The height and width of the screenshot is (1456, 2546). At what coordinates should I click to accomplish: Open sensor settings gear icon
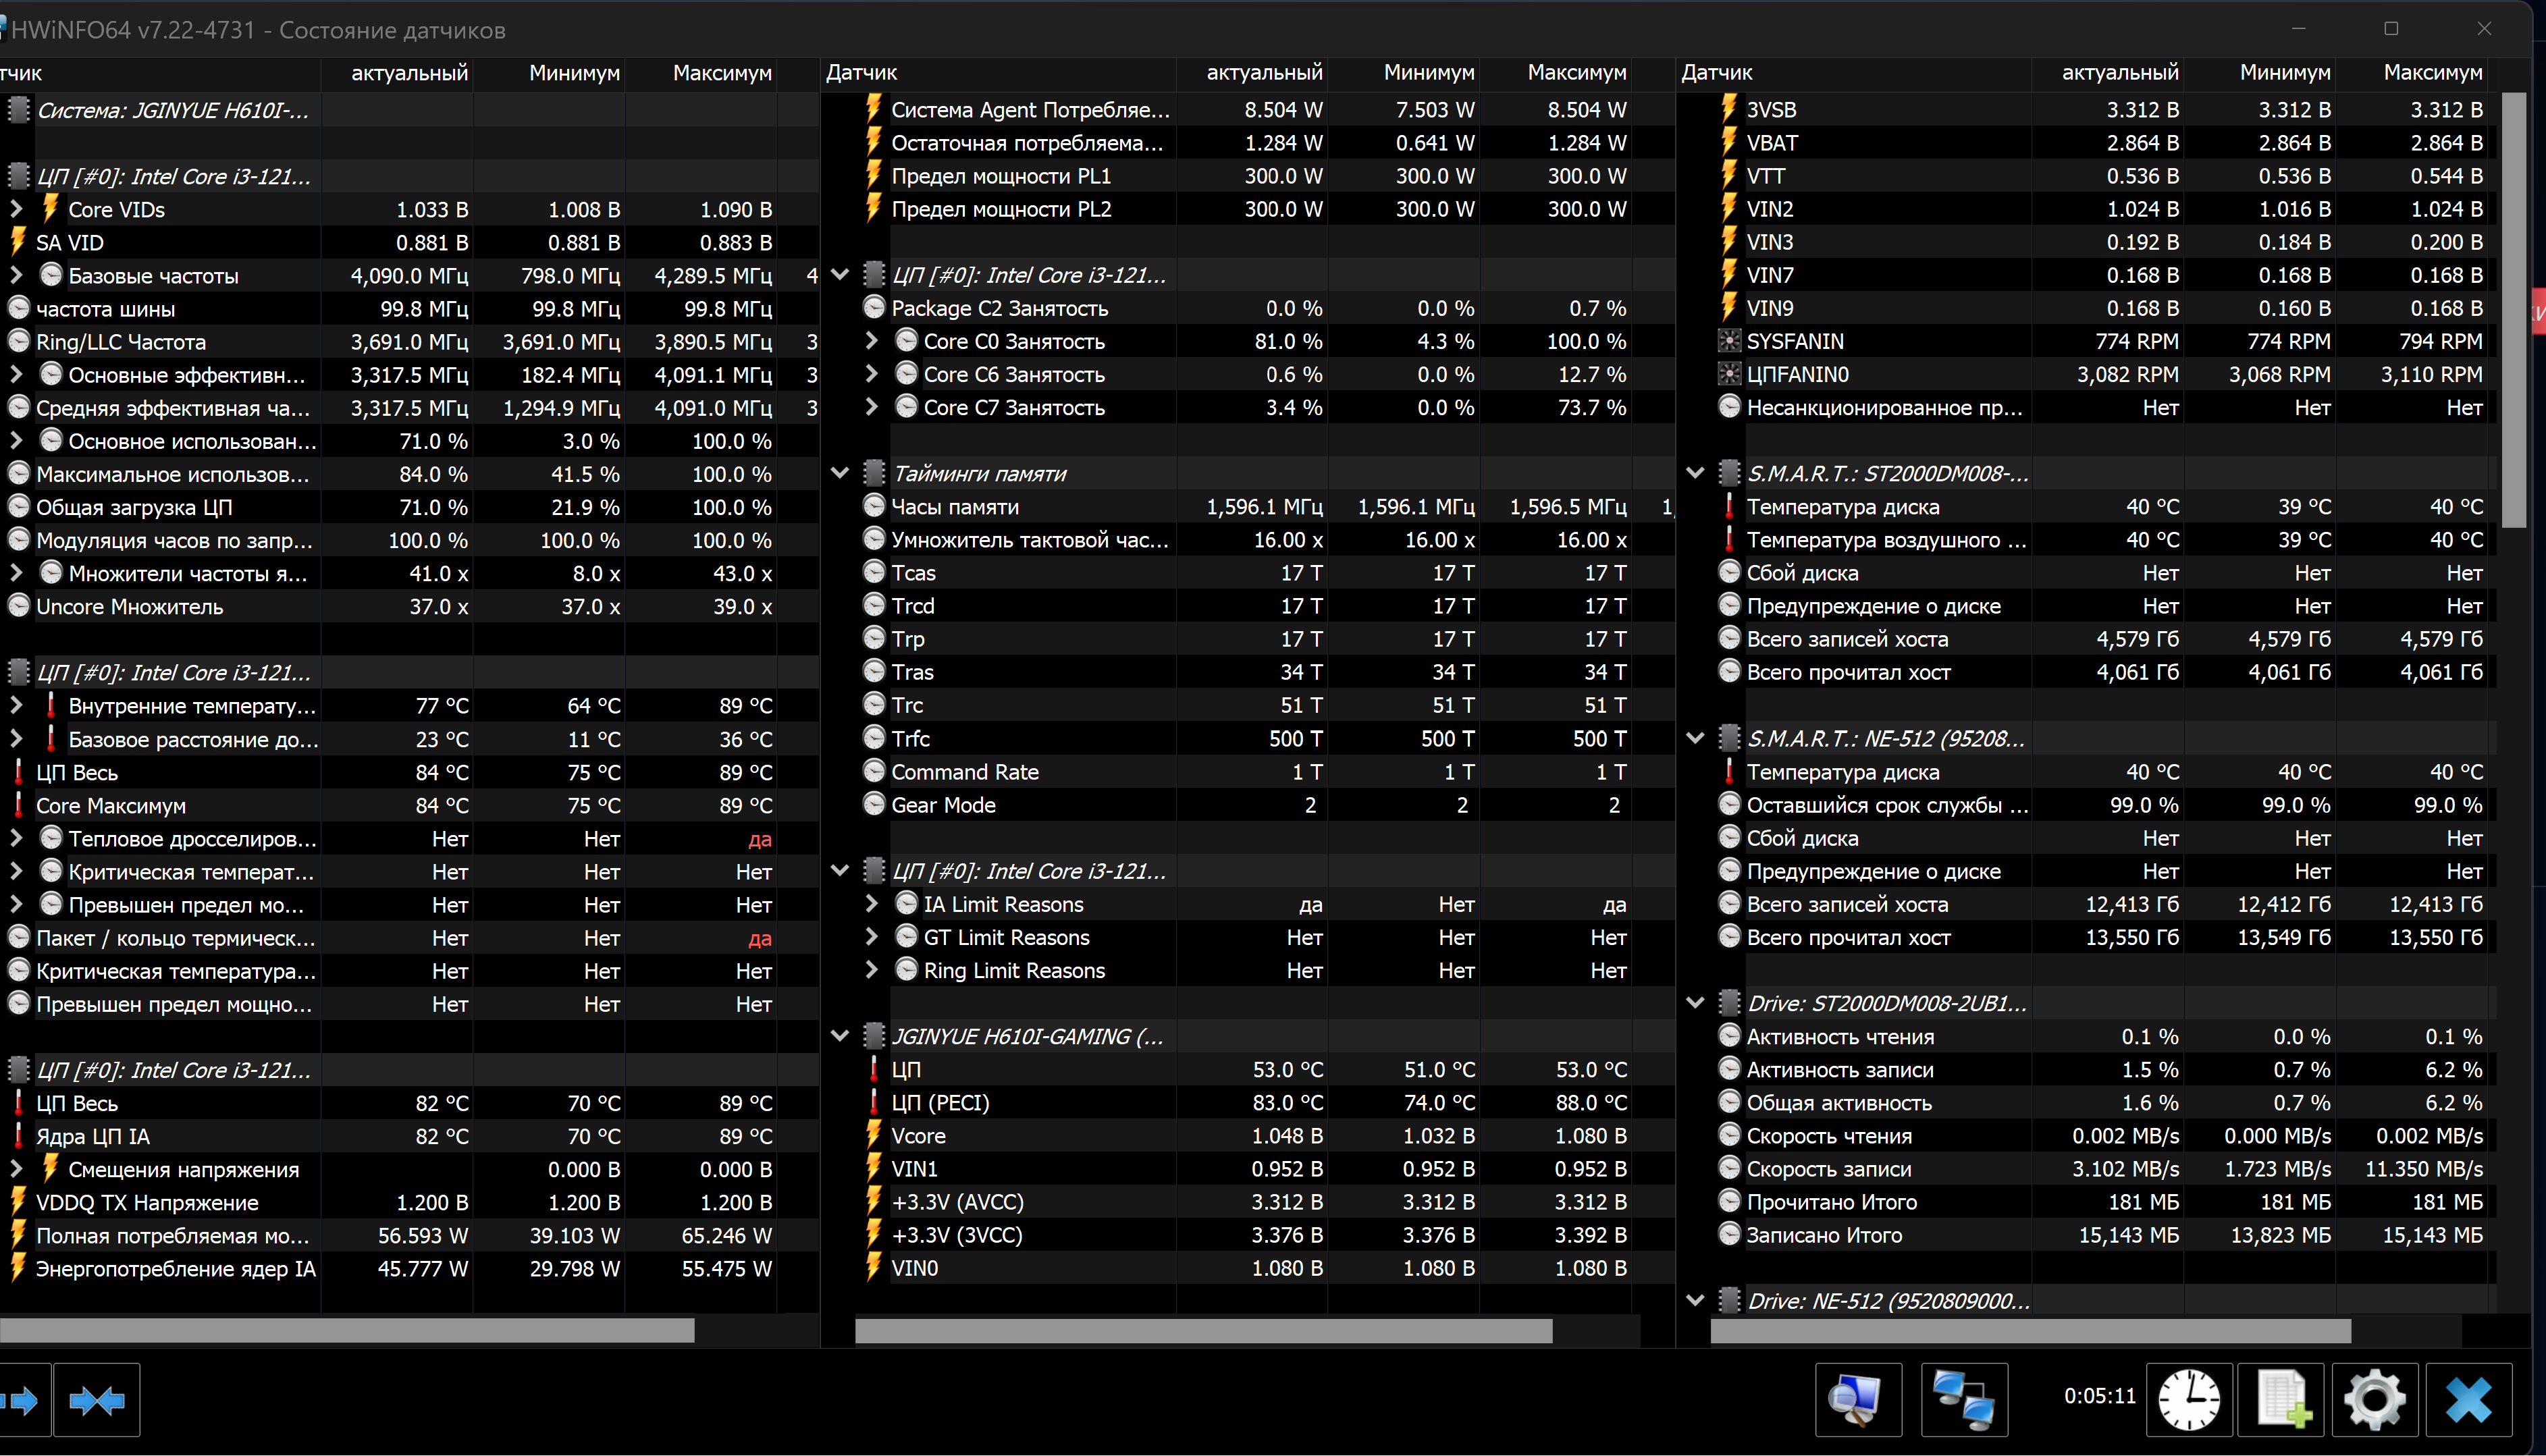[x=2375, y=1400]
